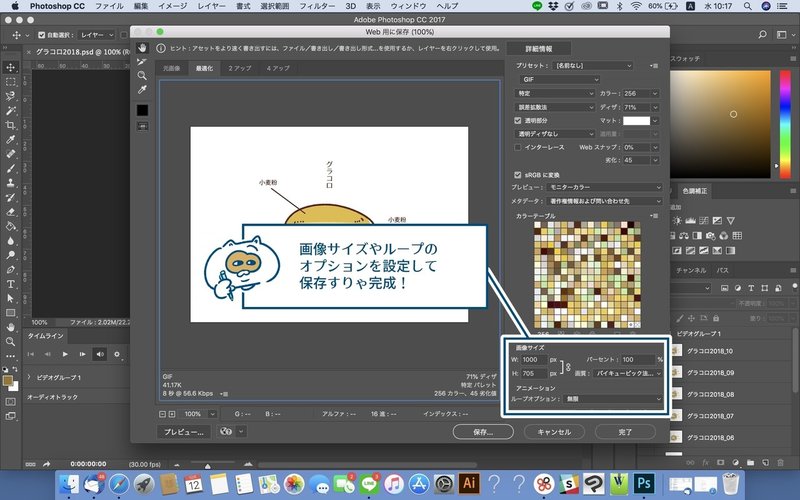
Task: Switch to the 4アップ tab
Action: tap(278, 68)
